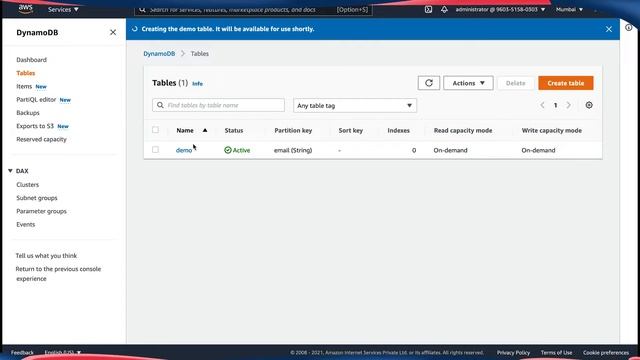
Task: Open the Mumbai region dropdown
Action: coord(569,9)
